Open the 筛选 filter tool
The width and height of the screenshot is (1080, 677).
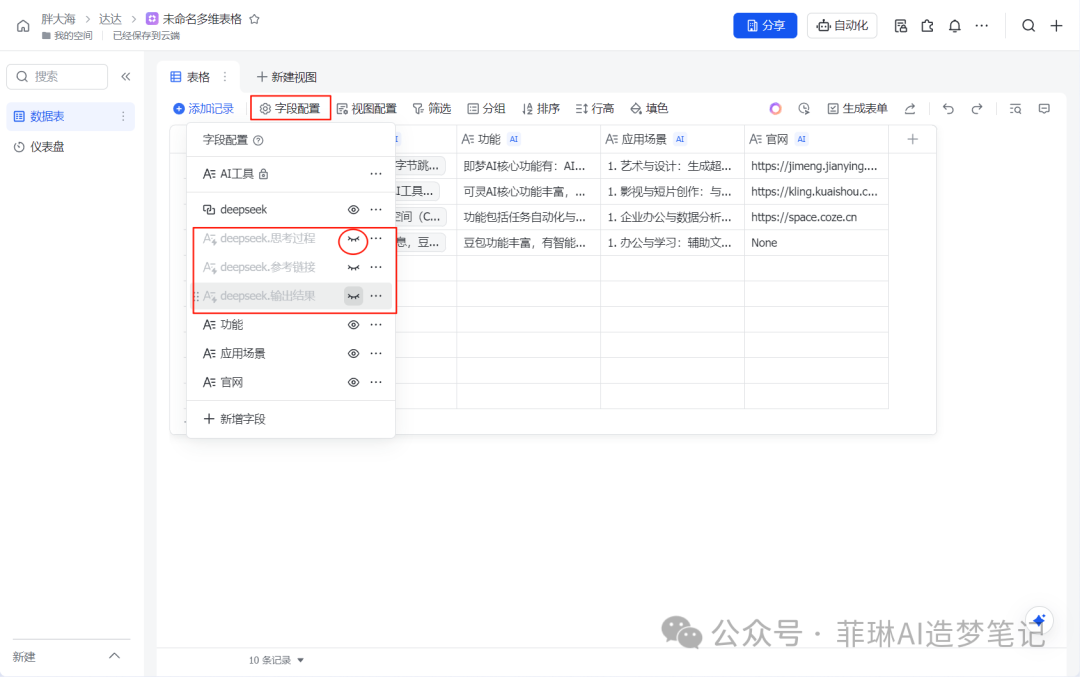[432, 109]
